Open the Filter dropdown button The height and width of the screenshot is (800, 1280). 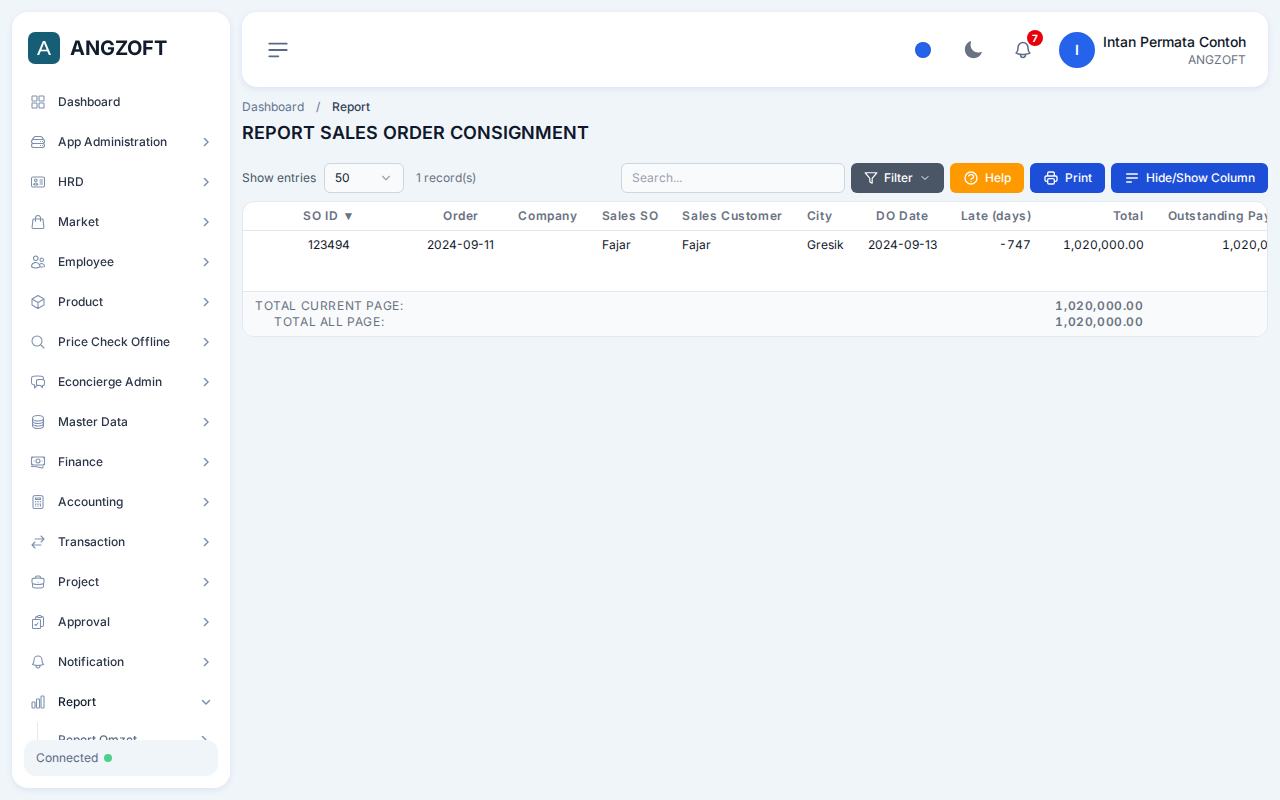tap(897, 178)
